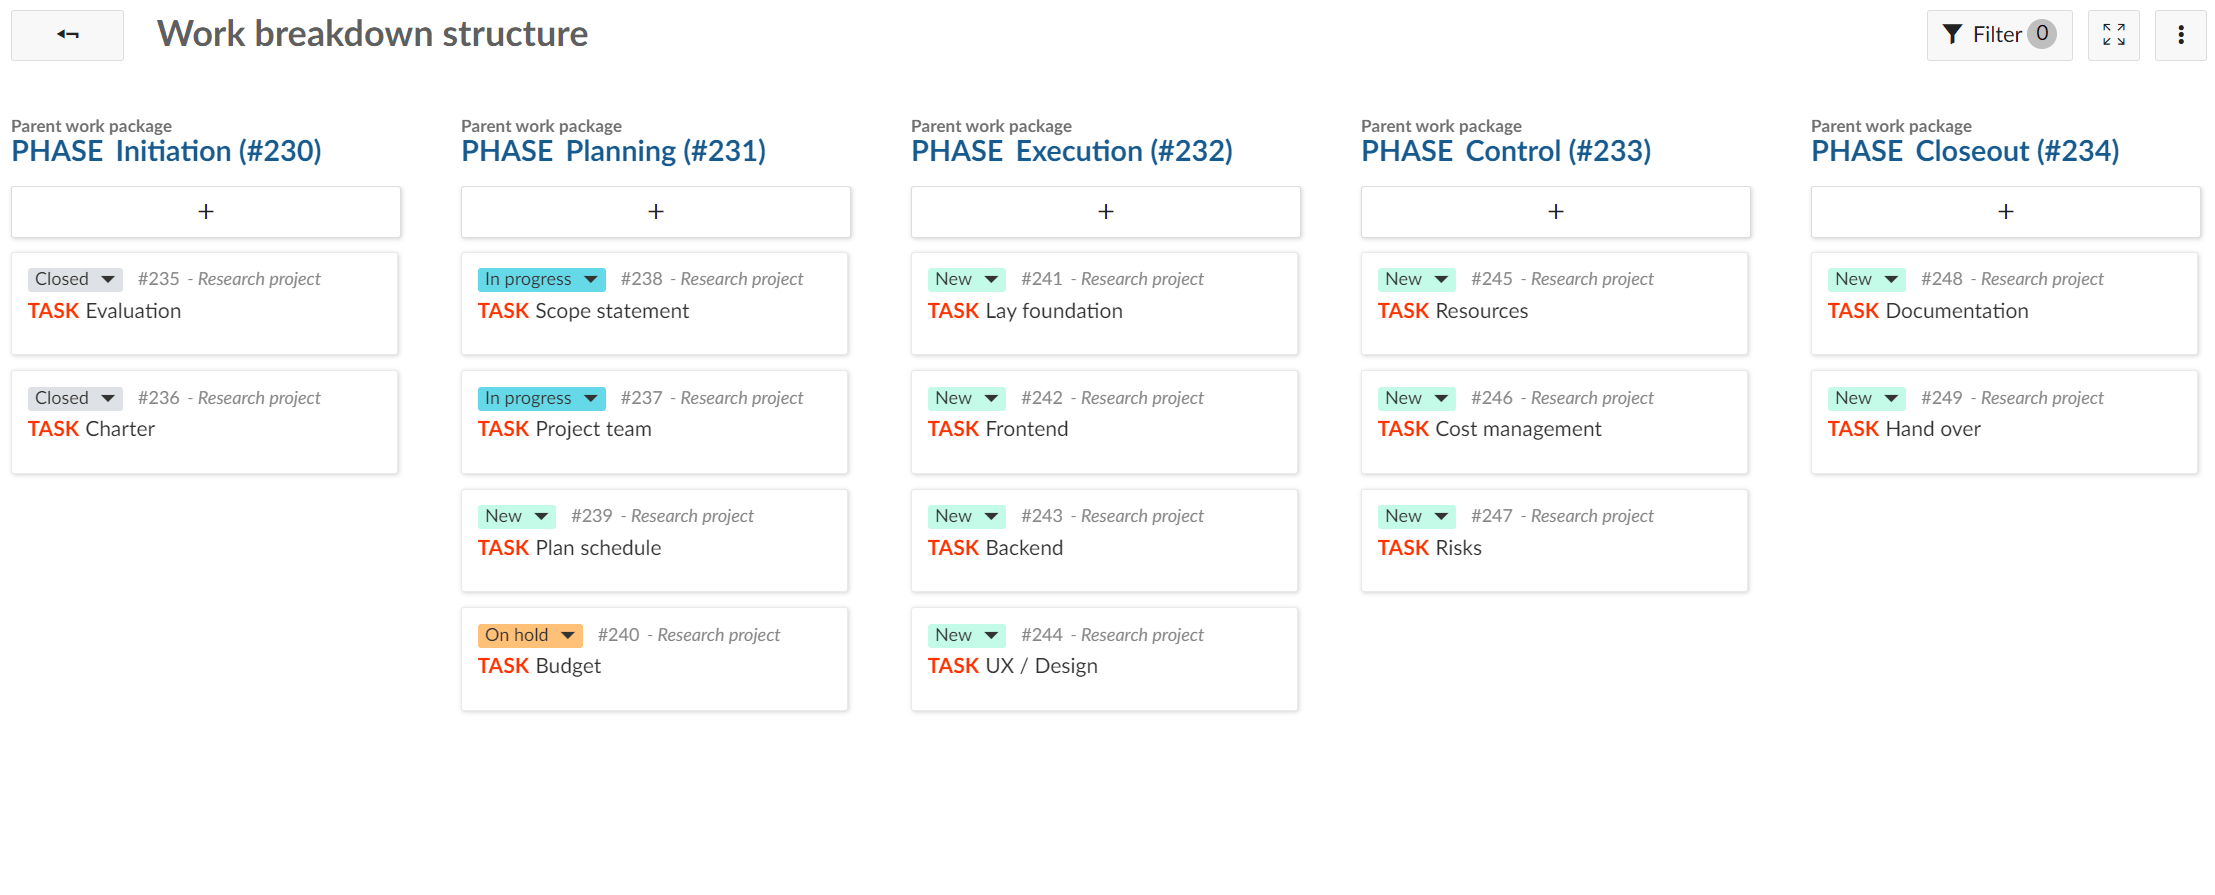Viewport: 2215px width, 895px height.
Task: Click the fullscreen expand icon
Action: 2114,34
